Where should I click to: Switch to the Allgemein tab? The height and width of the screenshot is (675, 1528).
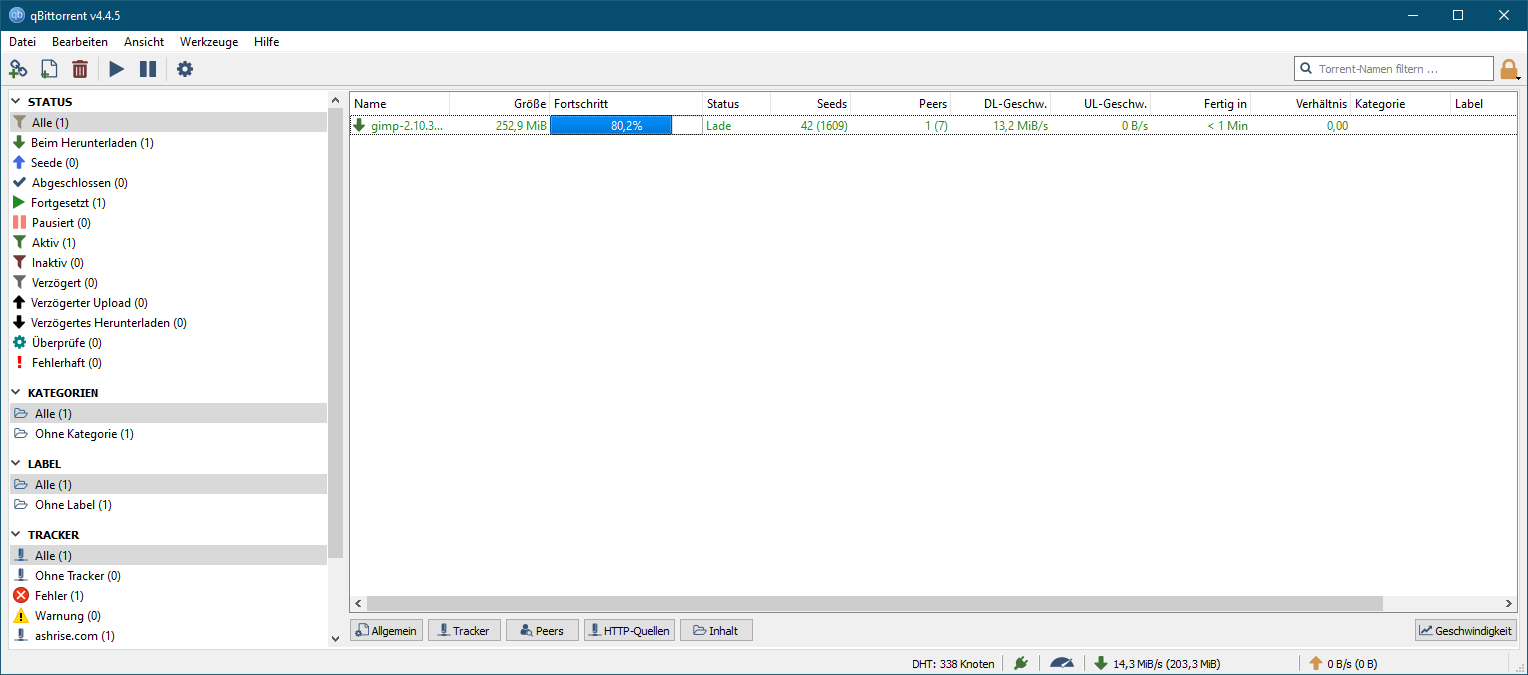tap(386, 631)
